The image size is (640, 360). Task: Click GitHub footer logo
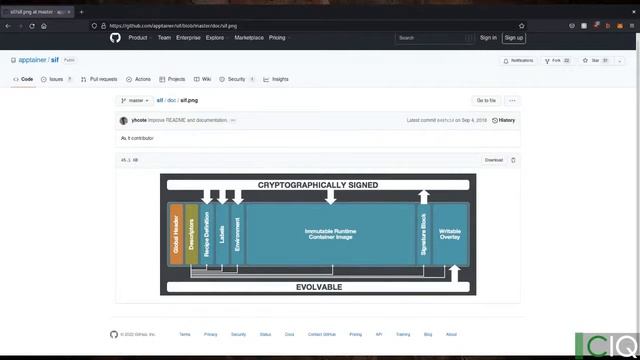coord(114,334)
